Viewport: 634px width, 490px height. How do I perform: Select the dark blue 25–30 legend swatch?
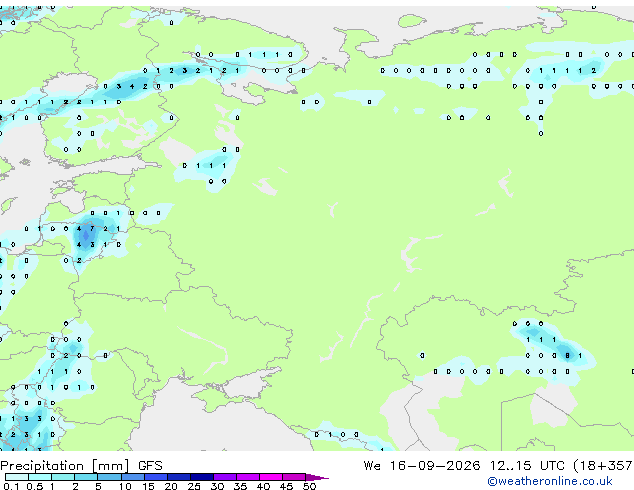(x=202, y=477)
